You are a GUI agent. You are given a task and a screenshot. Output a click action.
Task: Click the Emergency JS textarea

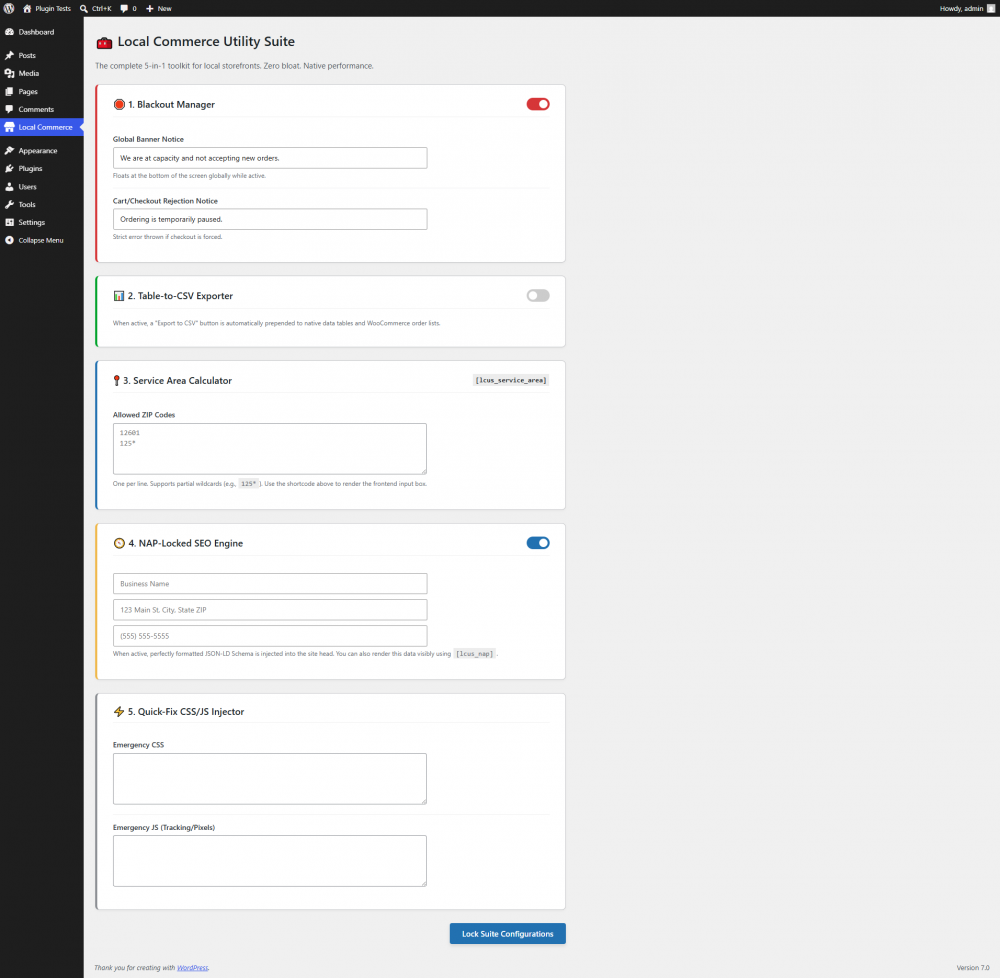(x=270, y=861)
